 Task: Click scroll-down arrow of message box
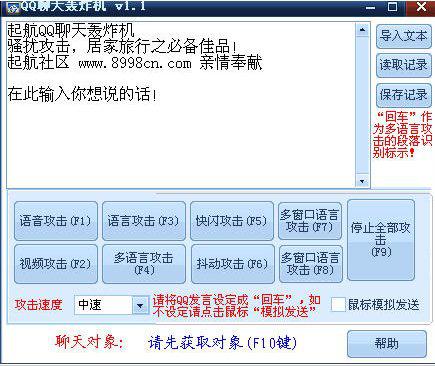362,181
